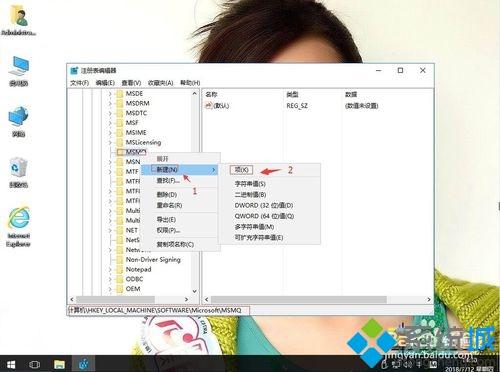Click the (默认) string value icon
Image resolution: width=500 pixels, height=372 pixels.
tap(209, 106)
